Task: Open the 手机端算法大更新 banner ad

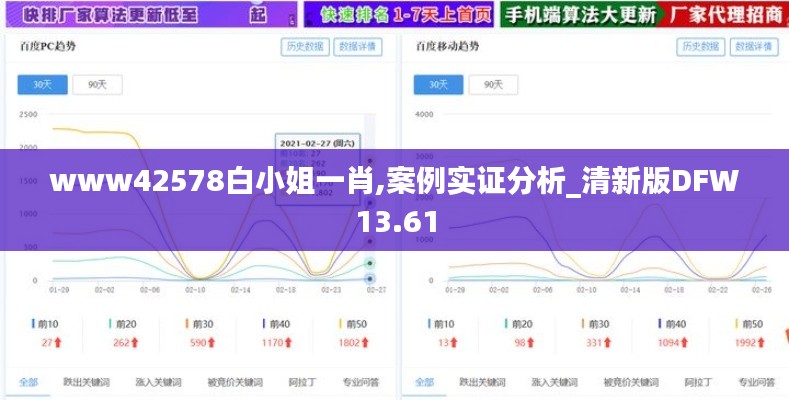Action: click(x=645, y=14)
